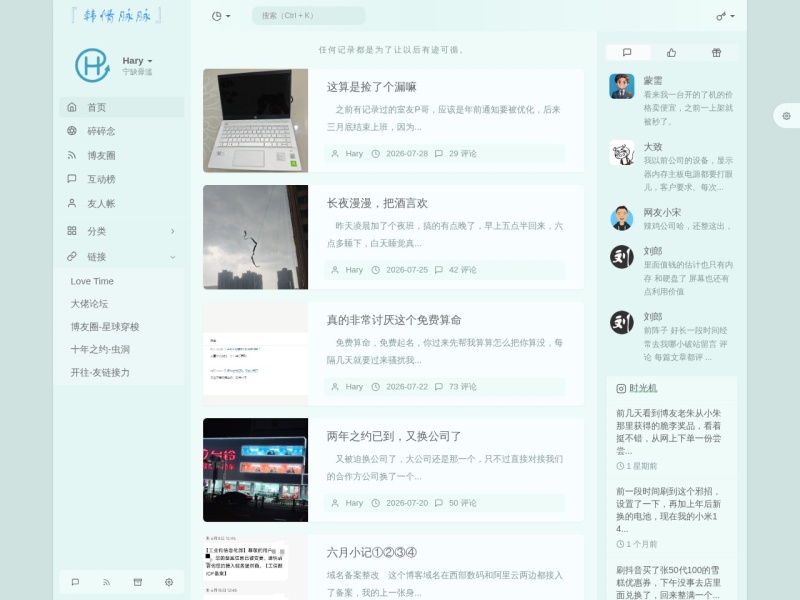Open the 碎碎念 sidebar item
This screenshot has width=800, height=600.
coord(121,131)
